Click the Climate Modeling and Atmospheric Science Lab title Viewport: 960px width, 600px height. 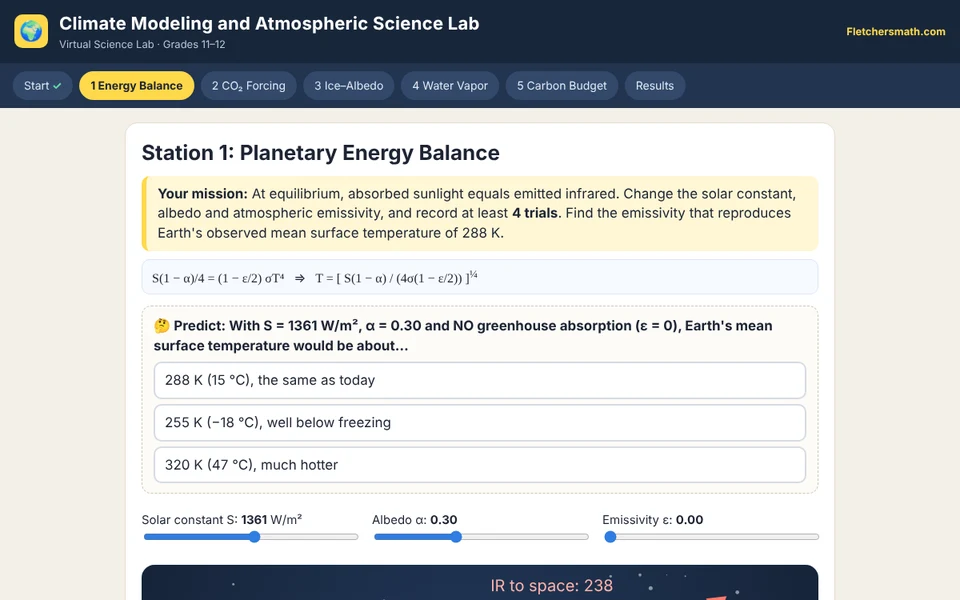click(269, 23)
